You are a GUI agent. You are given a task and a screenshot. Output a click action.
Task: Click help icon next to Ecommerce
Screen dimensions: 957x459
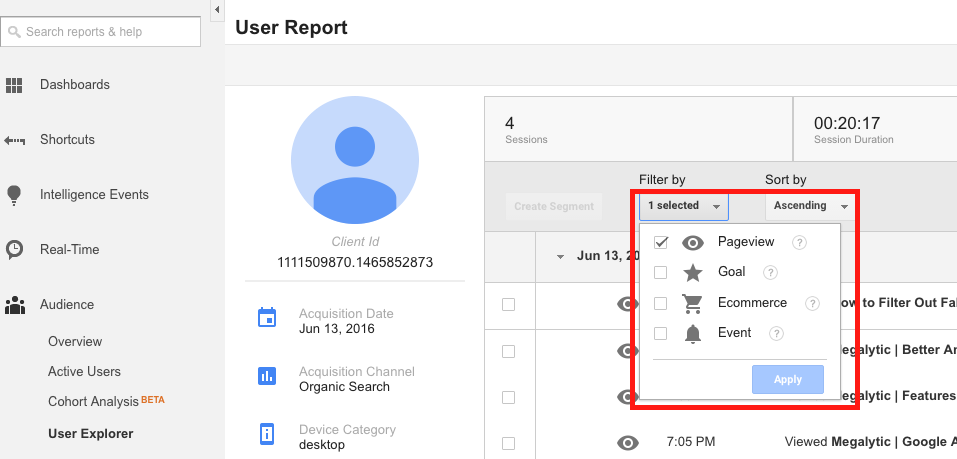coord(812,303)
